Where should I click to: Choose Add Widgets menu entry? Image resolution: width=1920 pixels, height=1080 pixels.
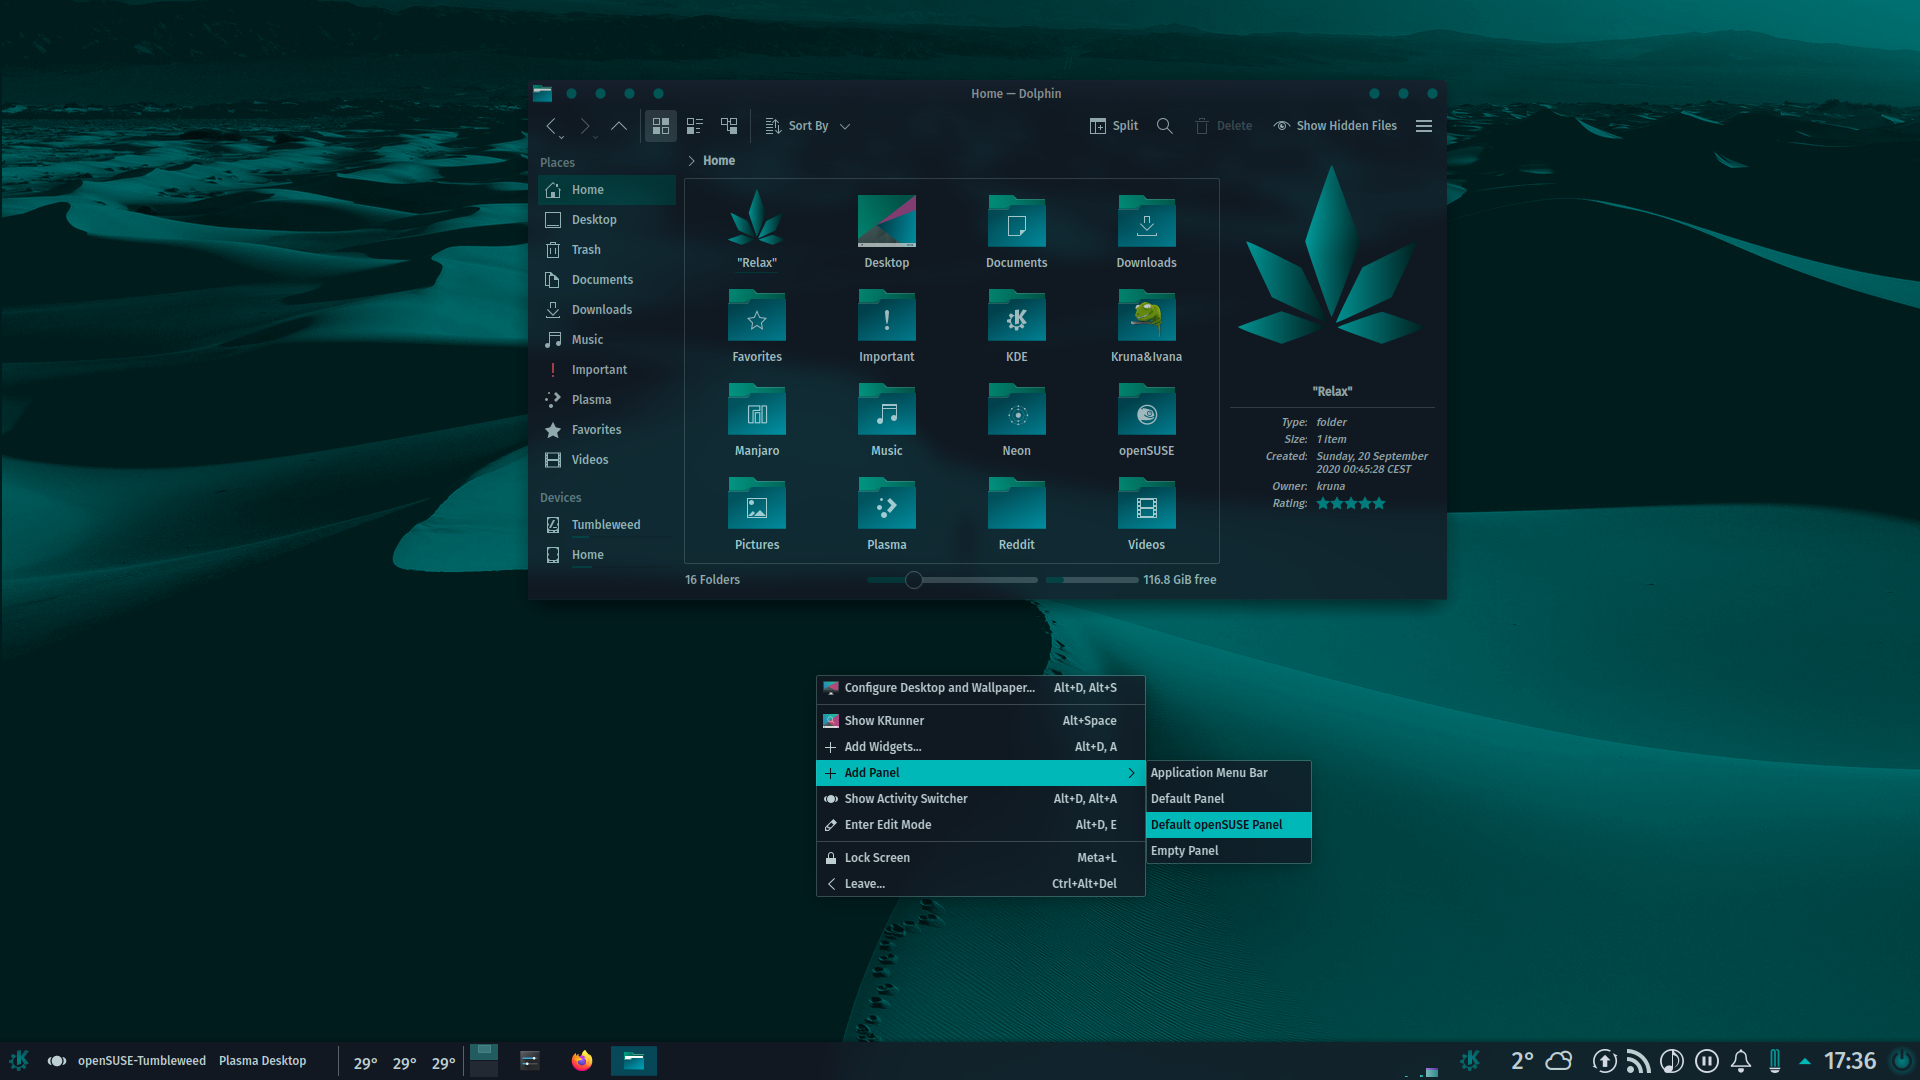click(981, 747)
